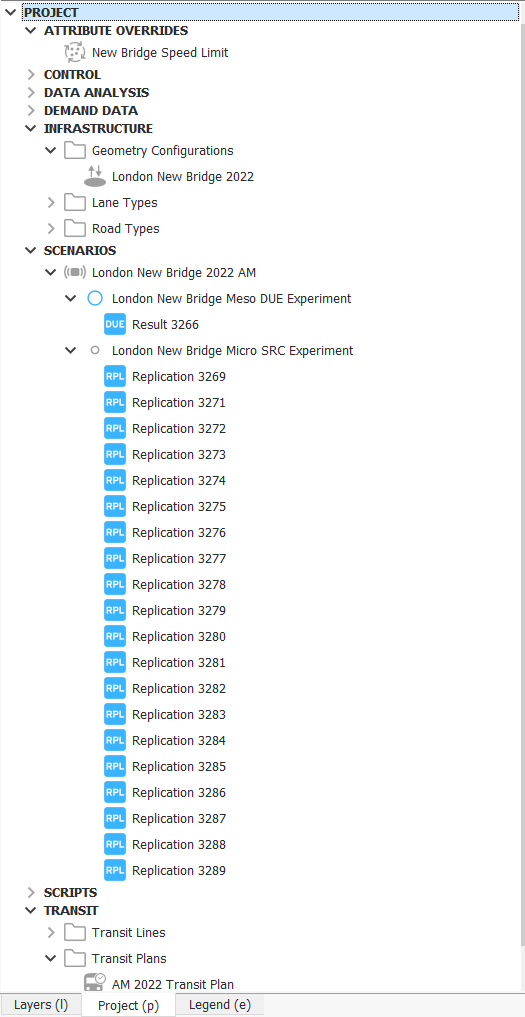Expand the Transit Lines folder
Screen dimensions: 525x1017
click(51, 933)
